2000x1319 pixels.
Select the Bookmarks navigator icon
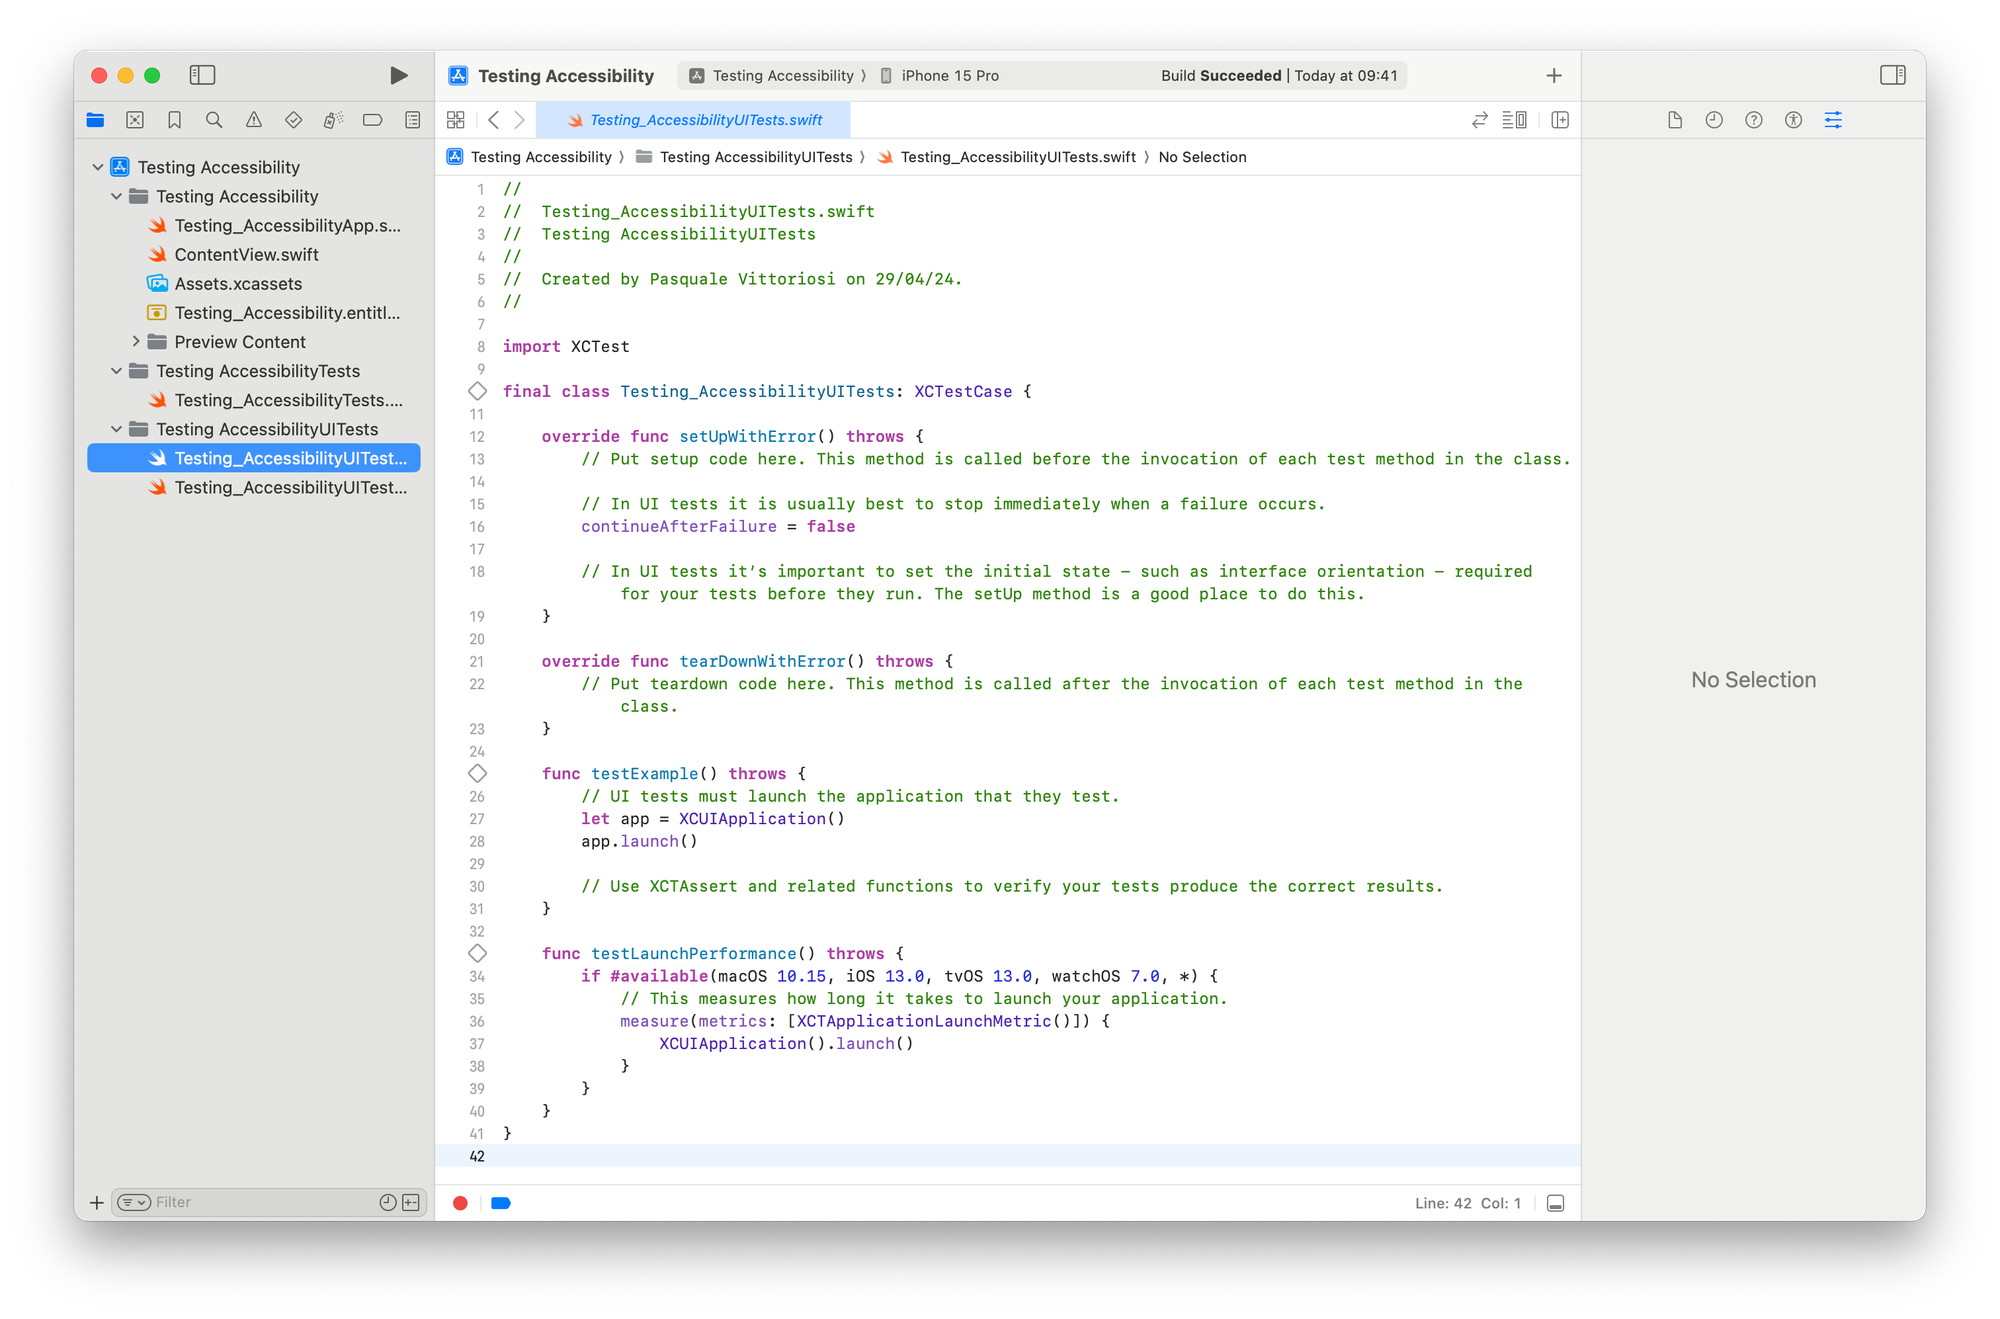pos(175,119)
